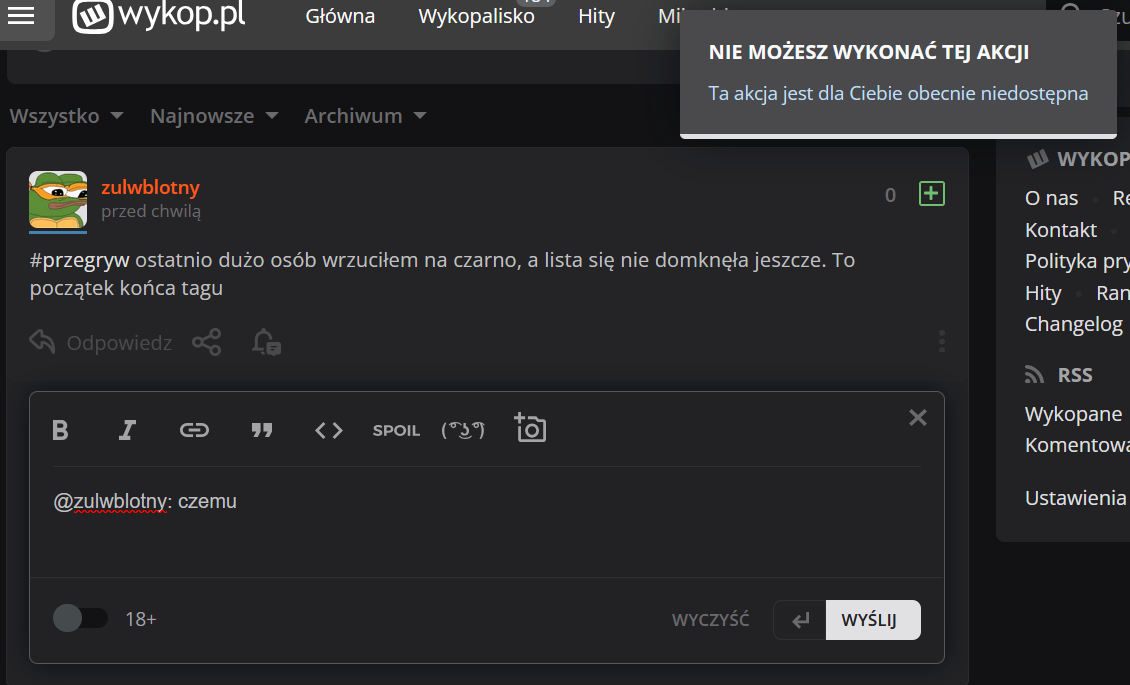1130x685 pixels.
Task: Click Wyczyść to clear the reply
Action: pyautogui.click(x=710, y=620)
